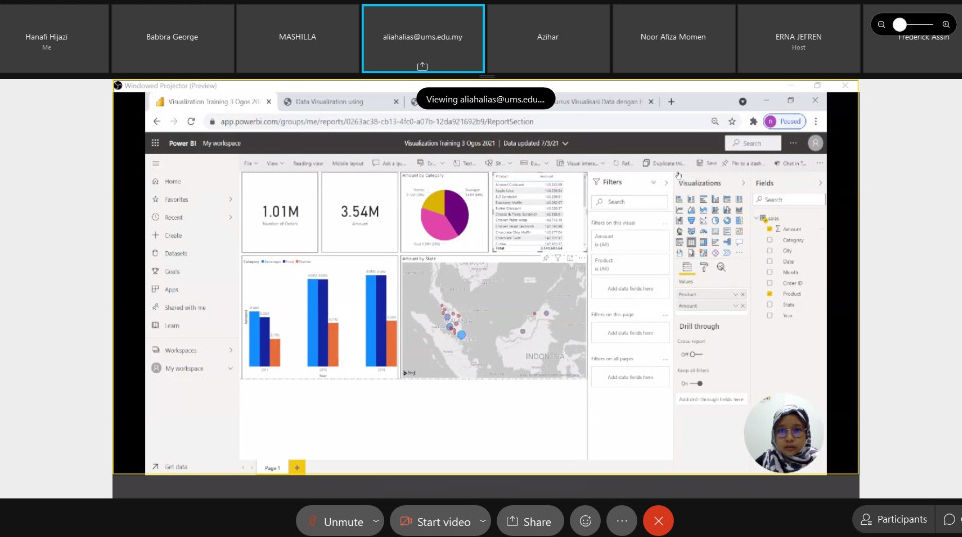Image resolution: width=962 pixels, height=537 pixels.
Task: Click the Unmute microphone button
Action: 334,521
